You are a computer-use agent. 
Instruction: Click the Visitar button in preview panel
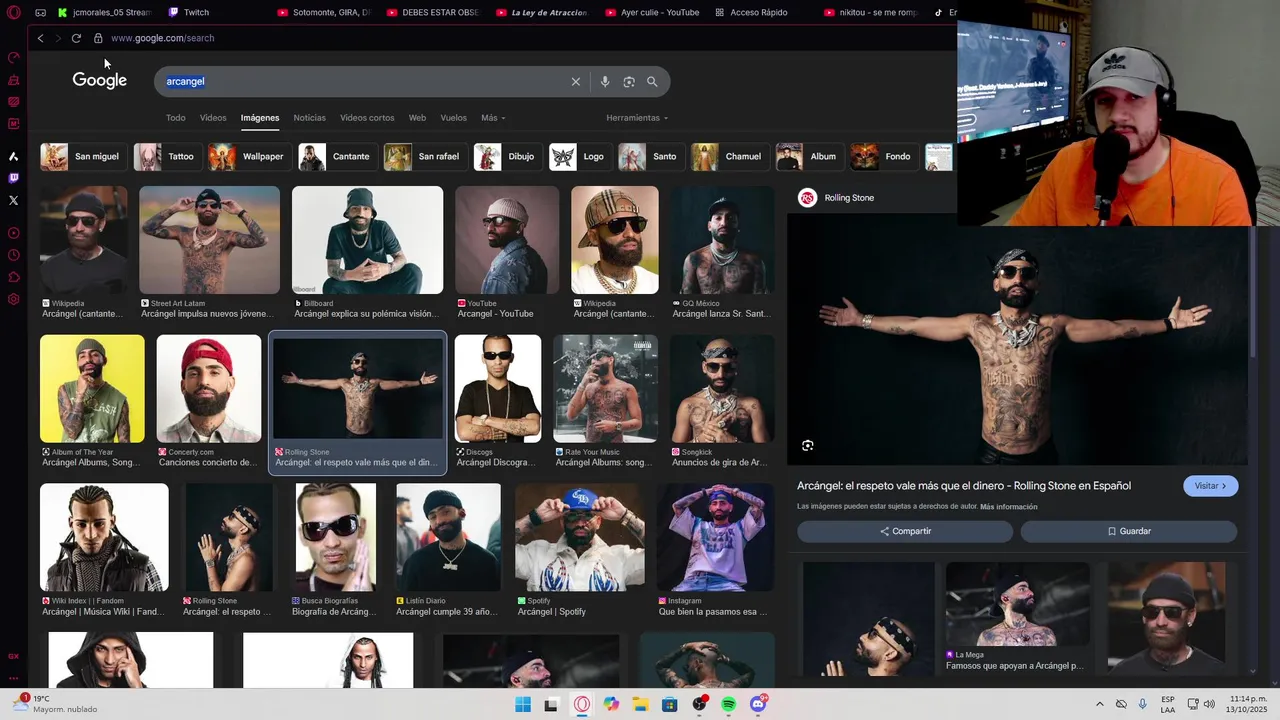(x=1211, y=486)
